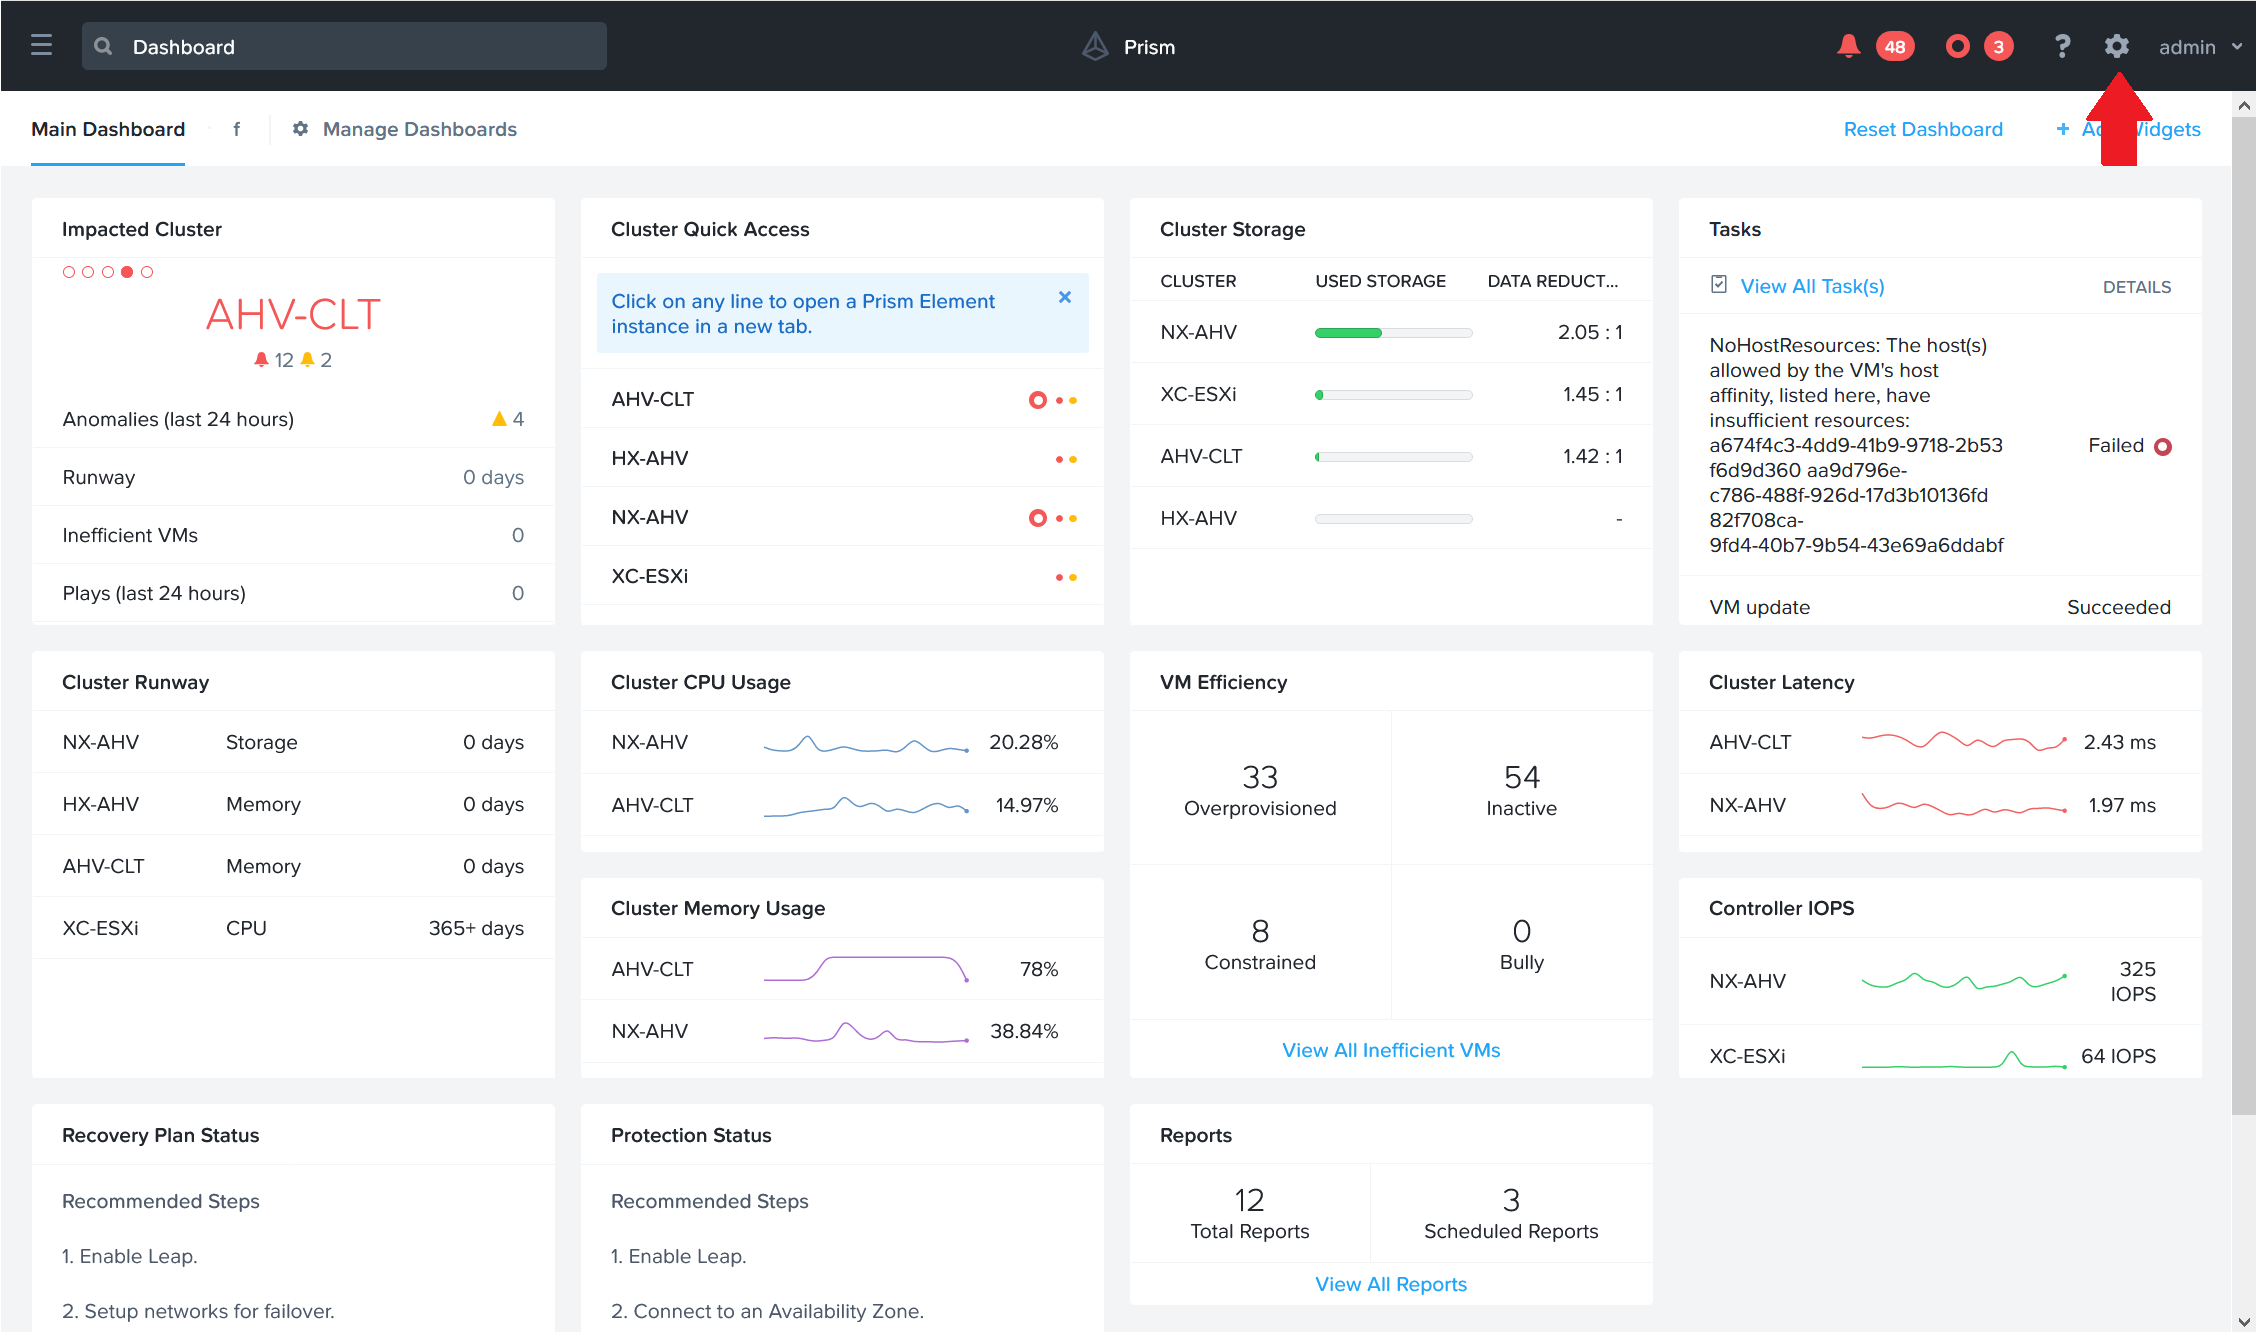Open the help question mark menu
The height and width of the screenshot is (1332, 2256).
click(x=2062, y=46)
